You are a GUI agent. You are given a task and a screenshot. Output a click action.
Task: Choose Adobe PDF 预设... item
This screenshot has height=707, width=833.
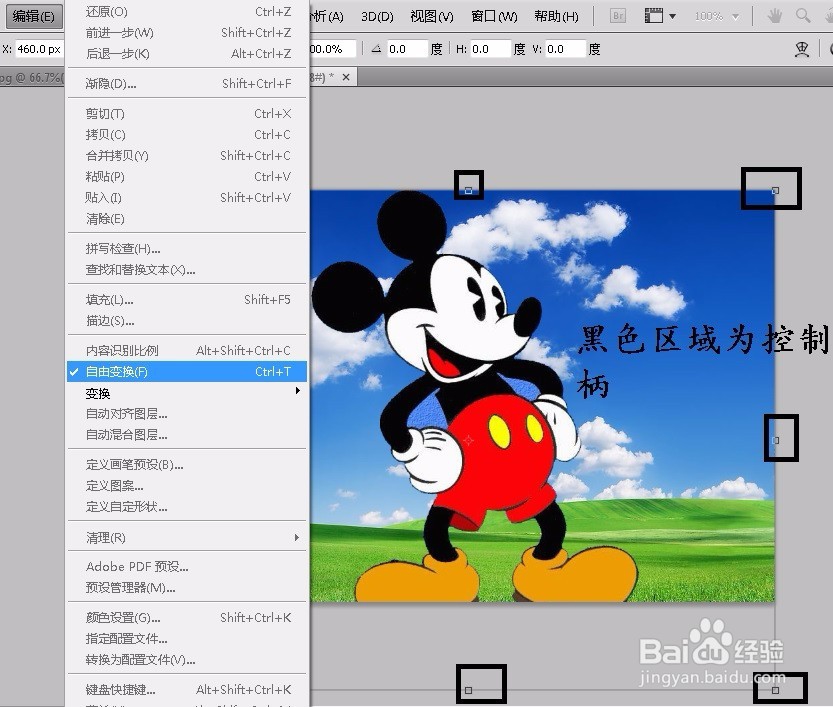coord(187,567)
